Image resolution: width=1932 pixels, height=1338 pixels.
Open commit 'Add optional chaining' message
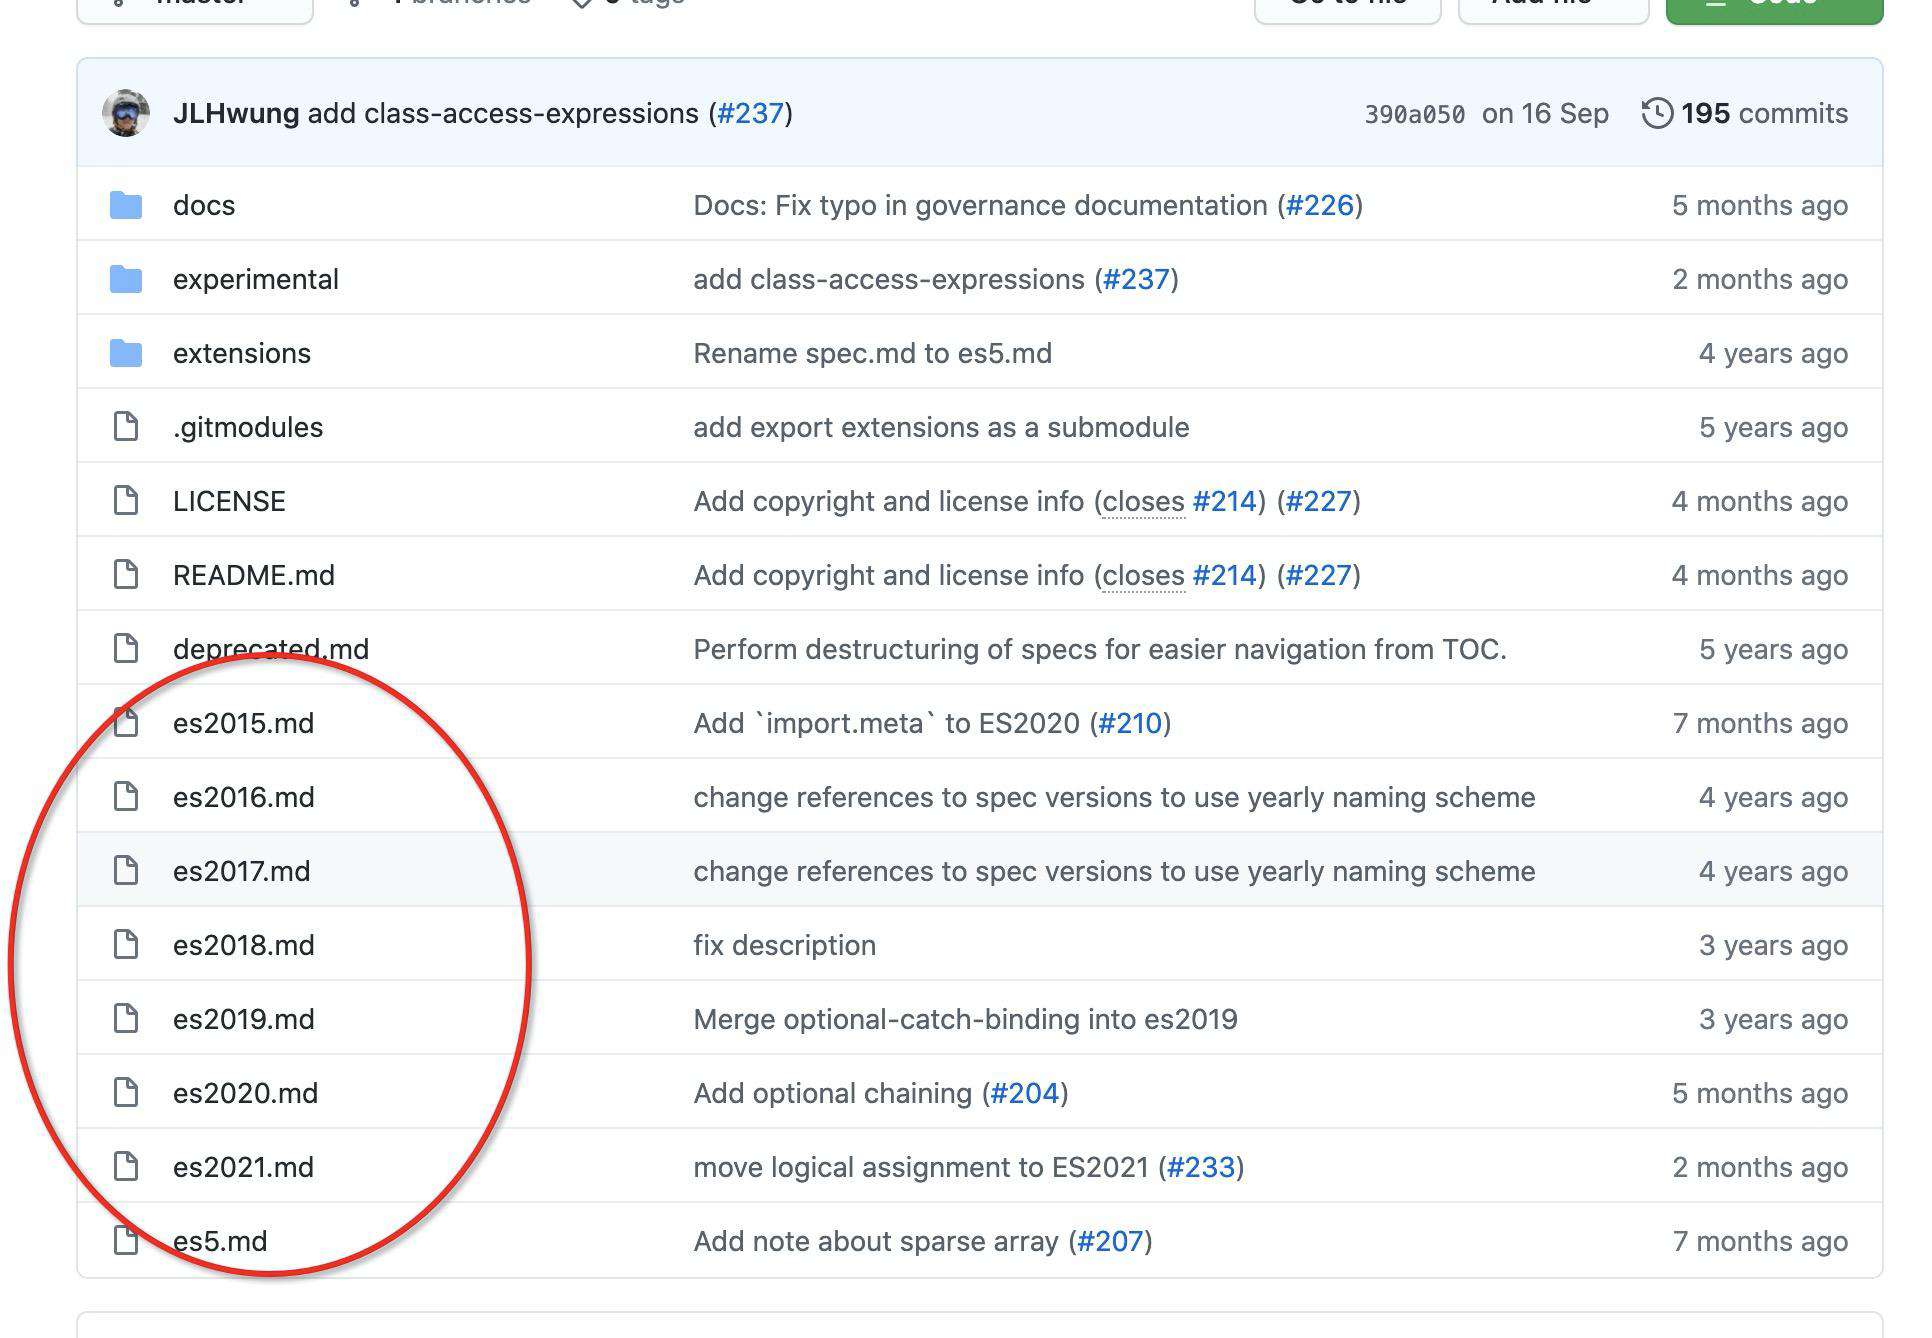(833, 1093)
